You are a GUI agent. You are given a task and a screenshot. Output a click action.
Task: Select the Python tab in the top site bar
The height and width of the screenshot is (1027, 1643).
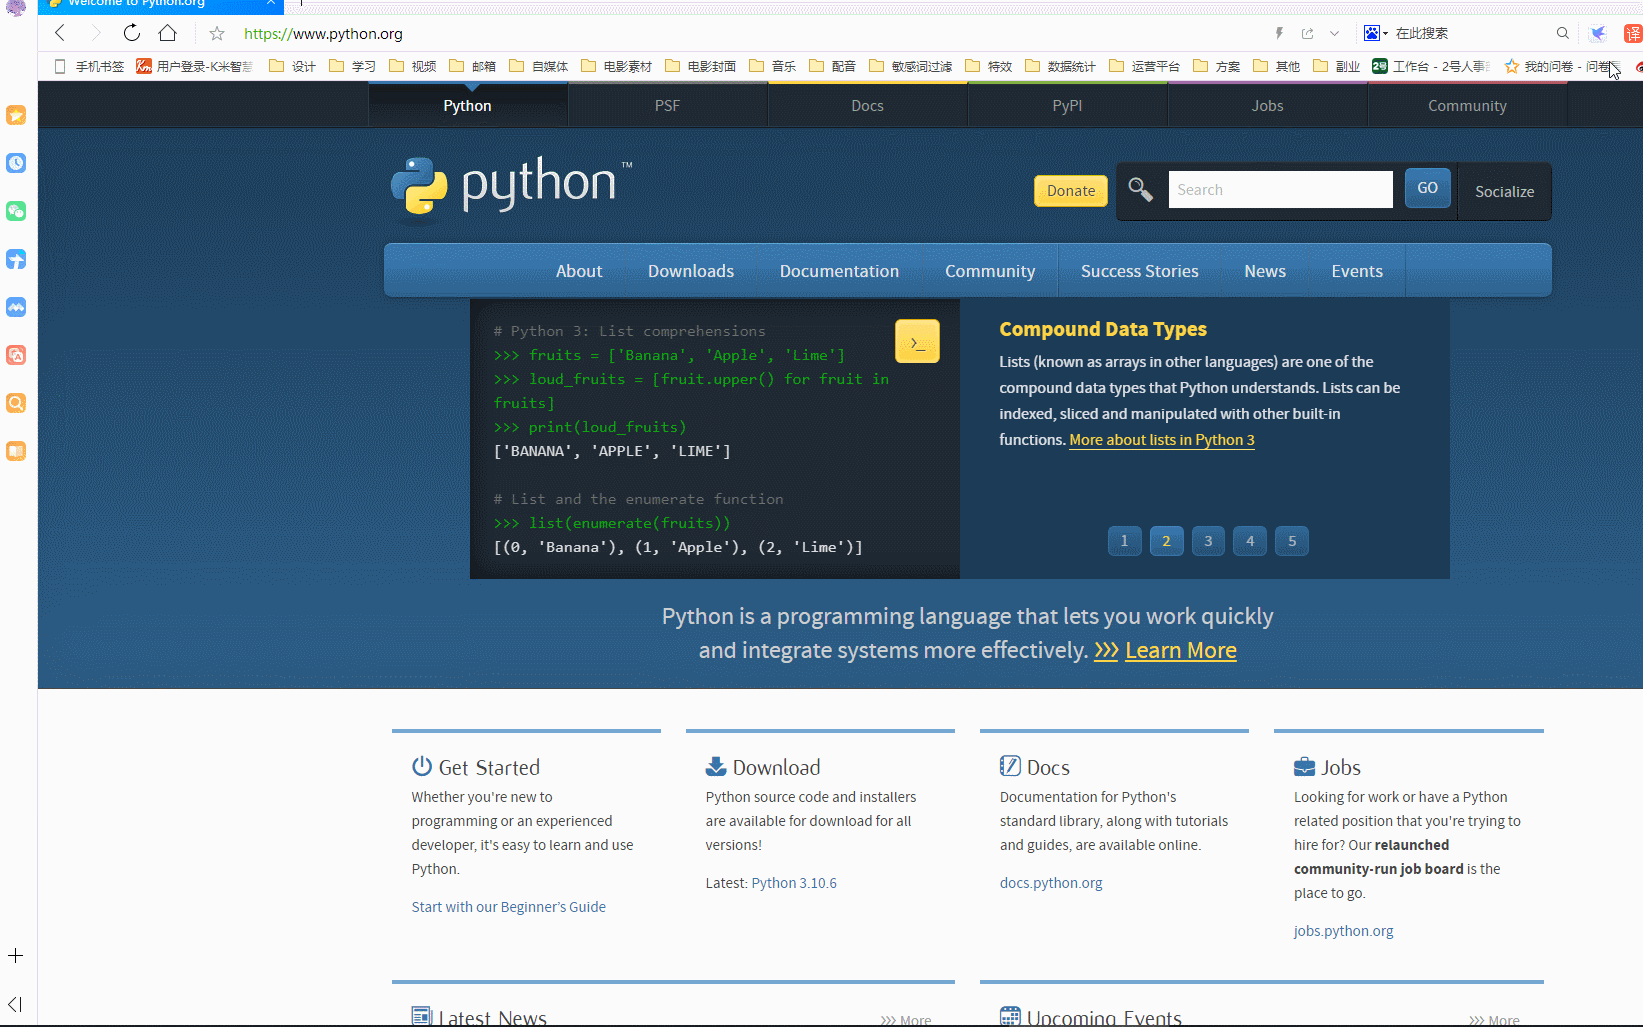coord(467,105)
